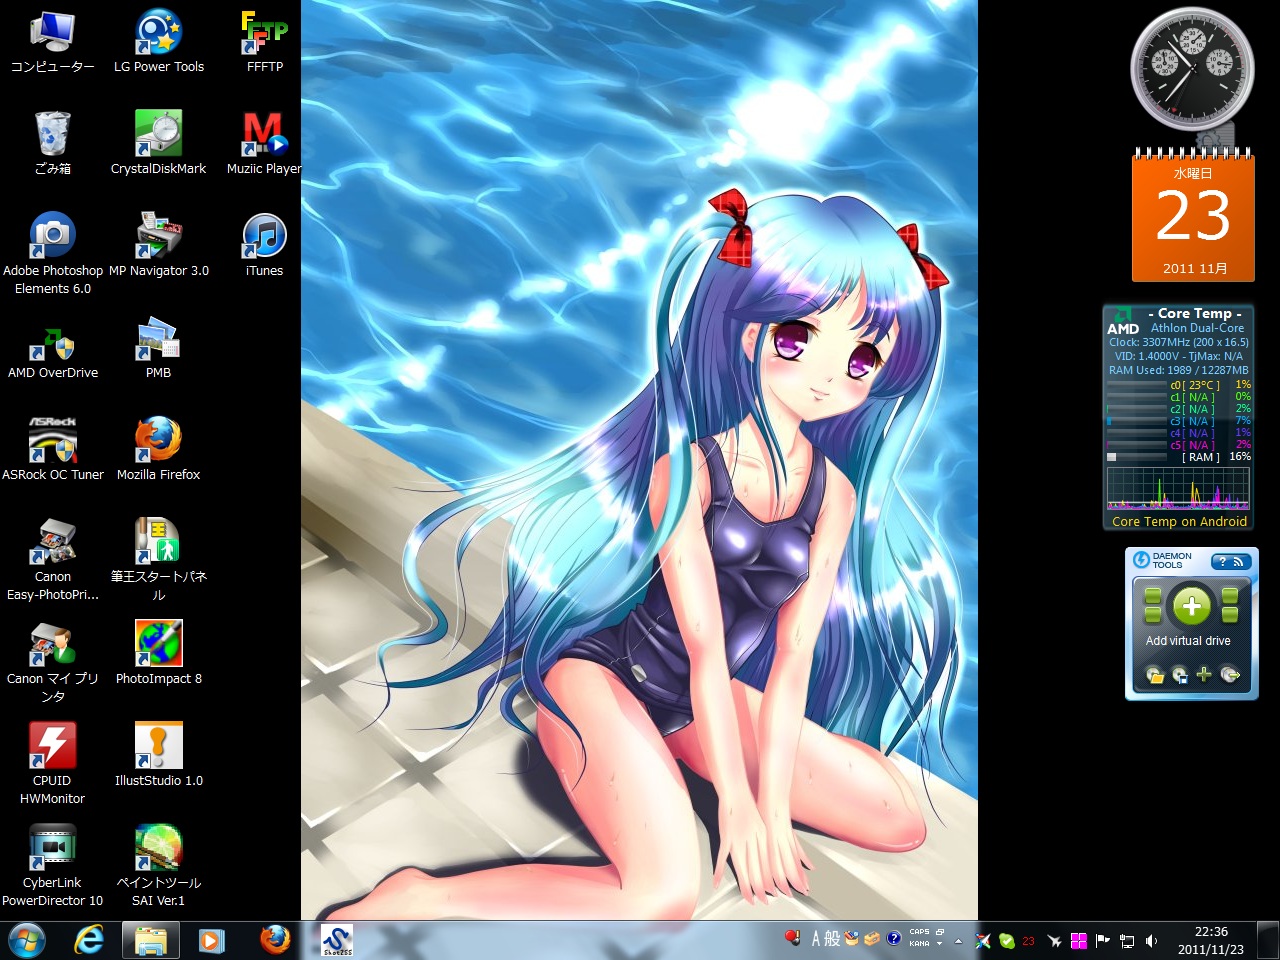
Task: Select Adobe Photoshop Elements 6.0 shortcut
Action: (52, 254)
